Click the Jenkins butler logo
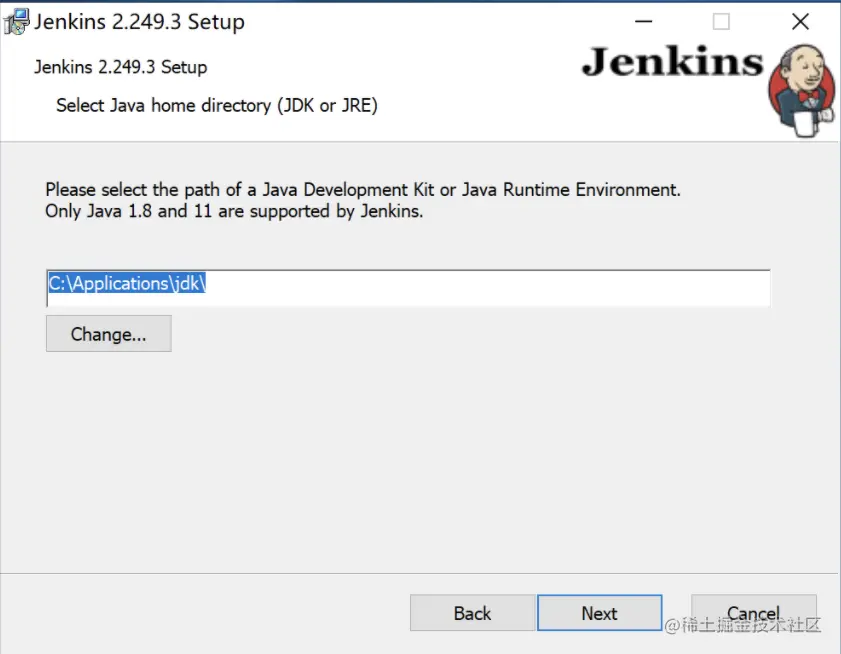The width and height of the screenshot is (841, 654). click(x=802, y=90)
